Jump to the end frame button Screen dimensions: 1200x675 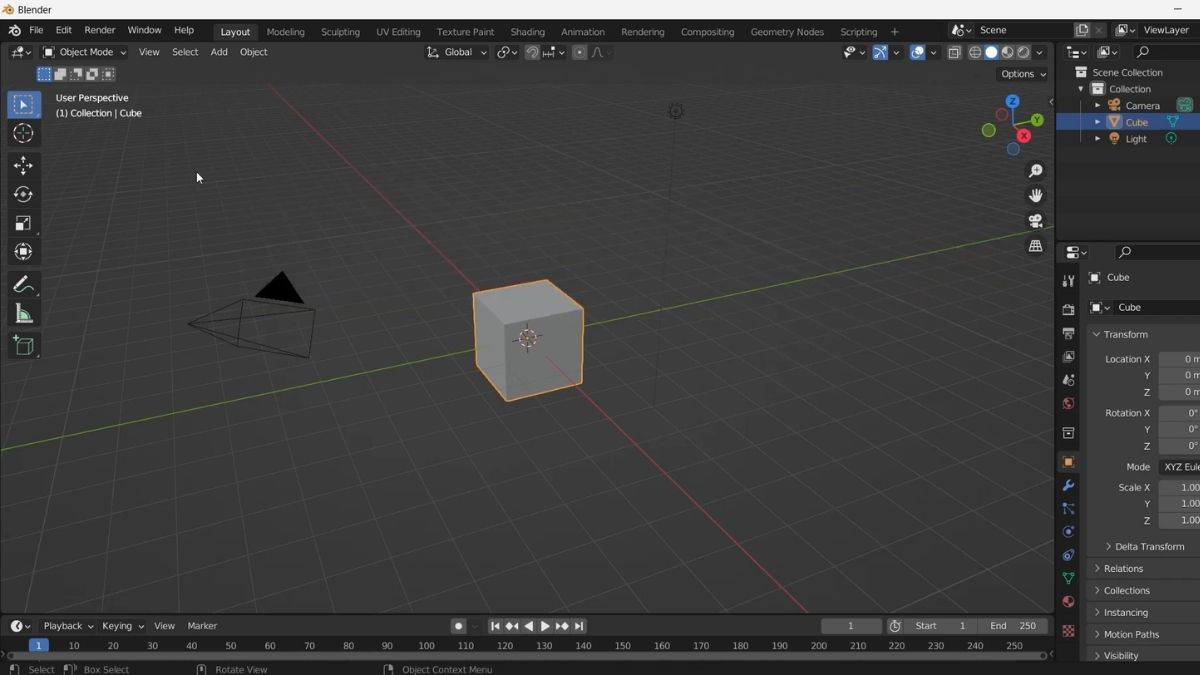tap(579, 626)
